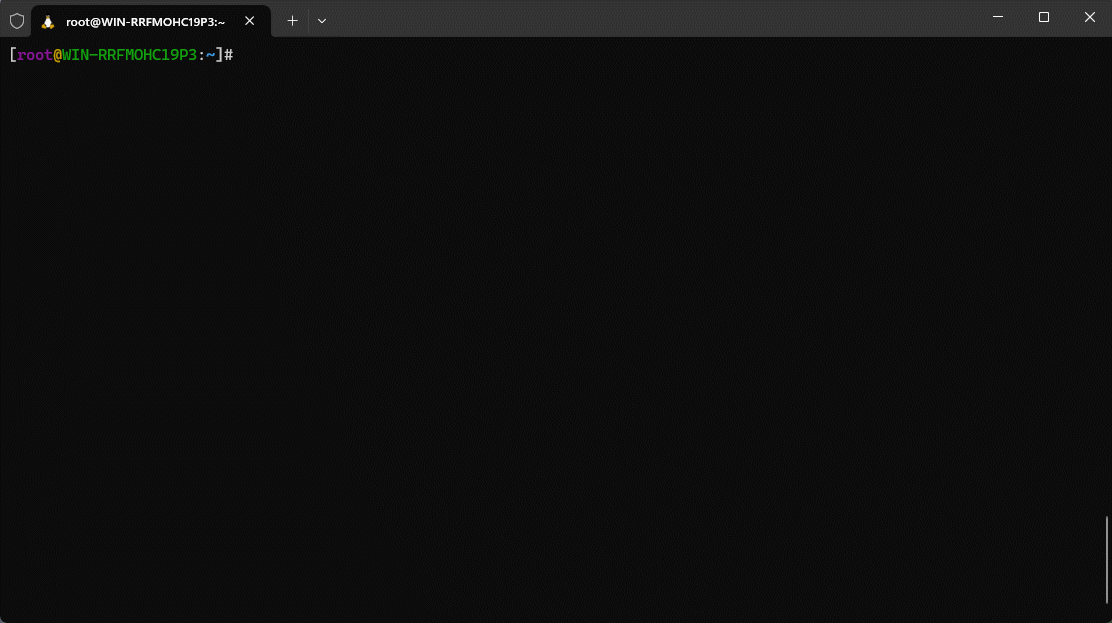
Task: Click the green hostname WIN-RRFMOHC19P3 in the prompt
Action: 130,55
